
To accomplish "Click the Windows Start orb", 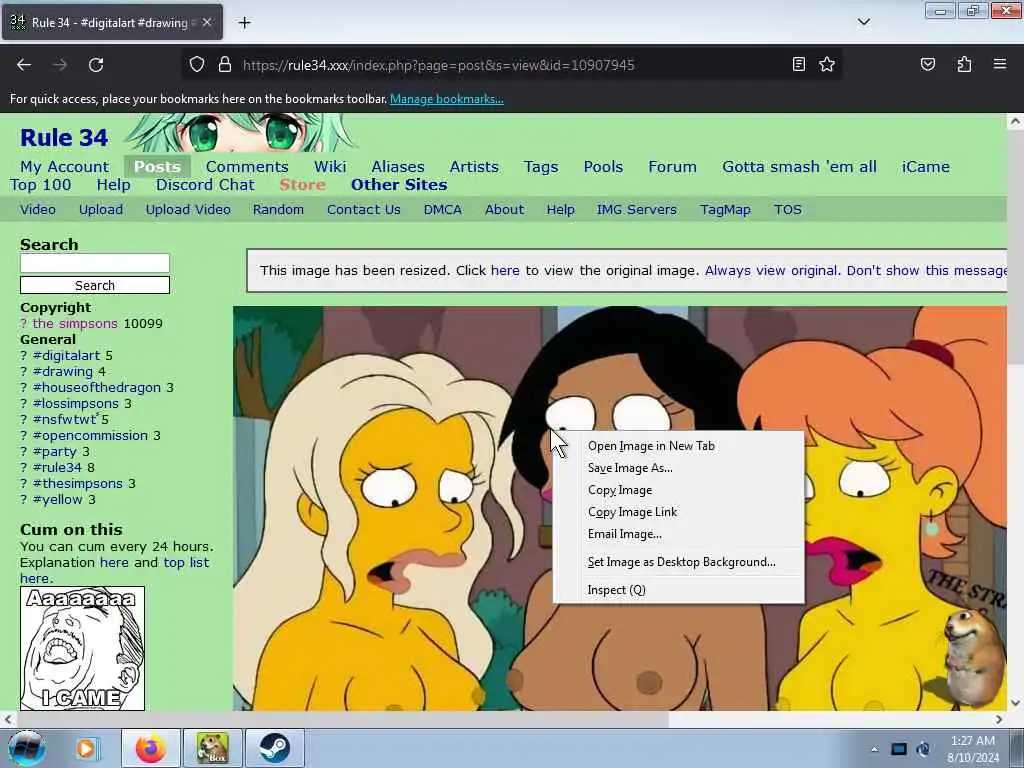I will coord(26,748).
